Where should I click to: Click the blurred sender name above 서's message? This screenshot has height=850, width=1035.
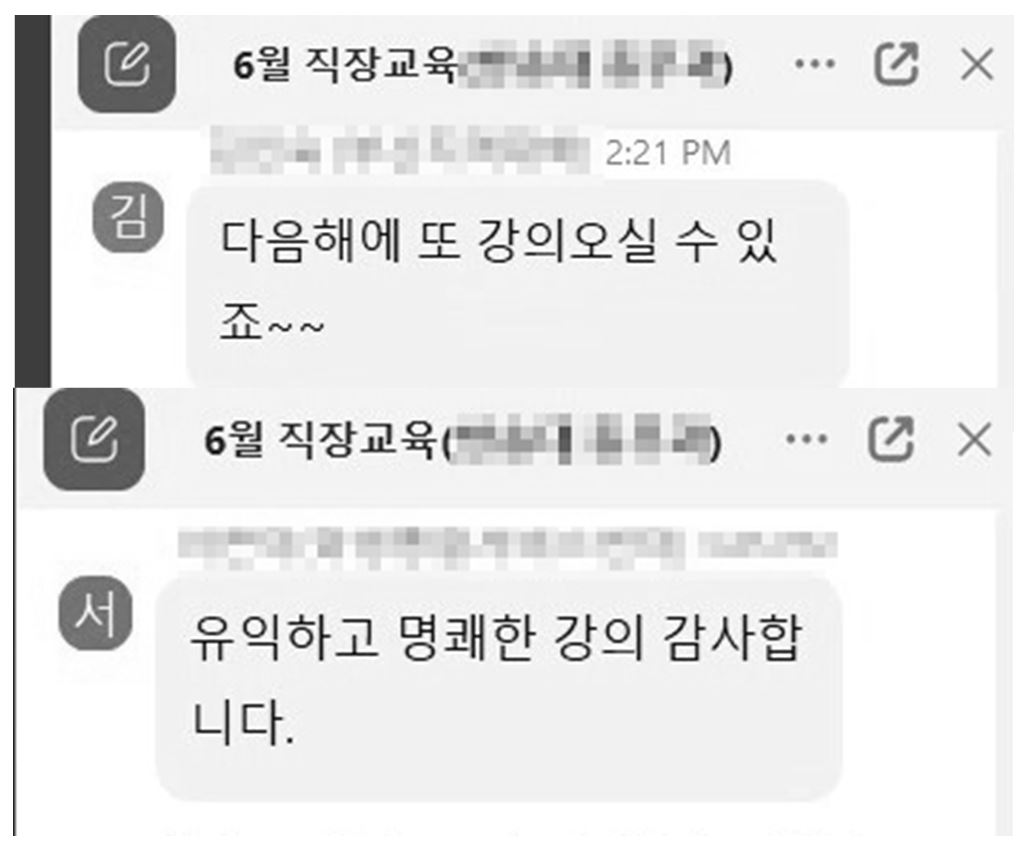pos(508,548)
